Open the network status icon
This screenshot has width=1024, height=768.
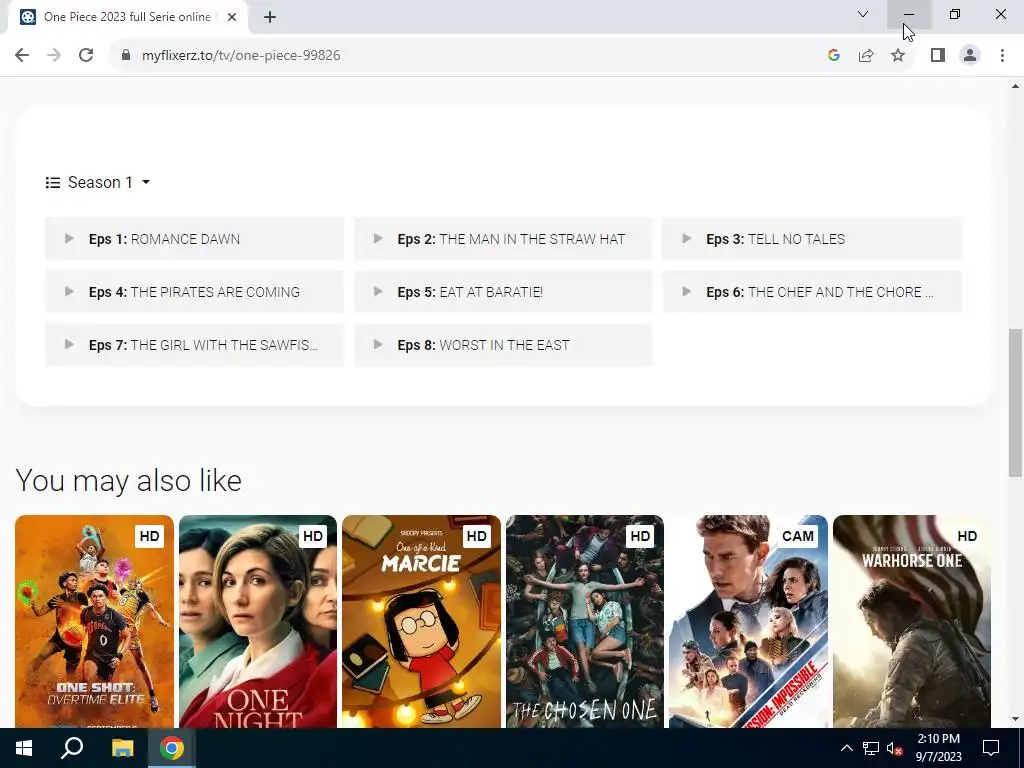pos(871,748)
